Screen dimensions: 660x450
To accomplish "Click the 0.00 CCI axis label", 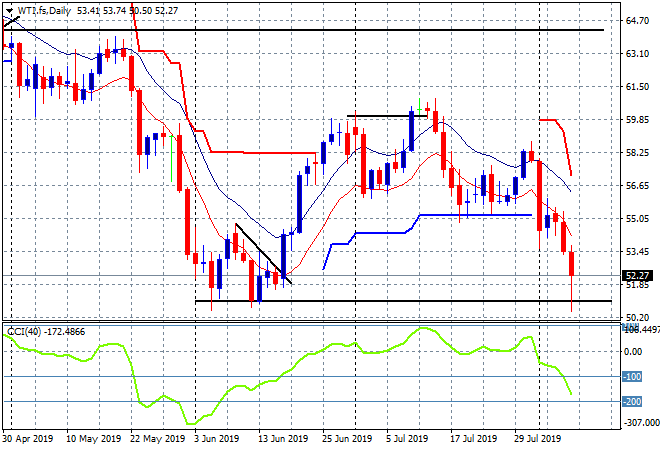I will point(633,351).
